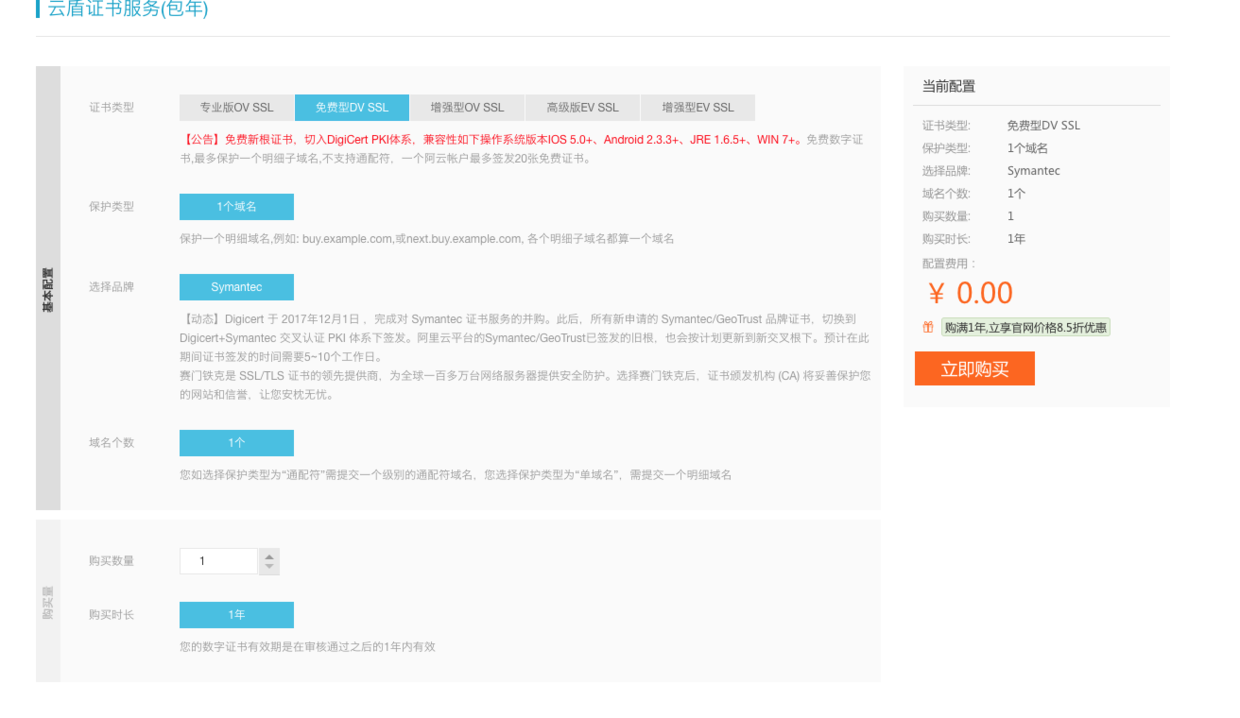The image size is (1240, 718).
Task: Choose the 增强型OV SSL certificate type
Action: click(467, 107)
